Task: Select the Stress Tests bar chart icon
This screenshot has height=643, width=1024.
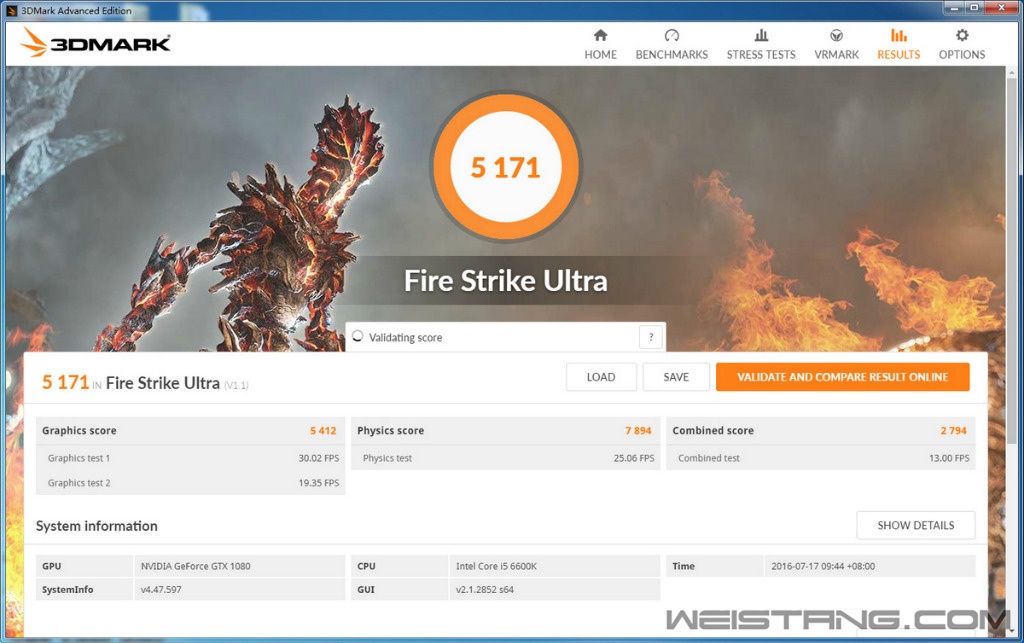Action: tap(761, 35)
